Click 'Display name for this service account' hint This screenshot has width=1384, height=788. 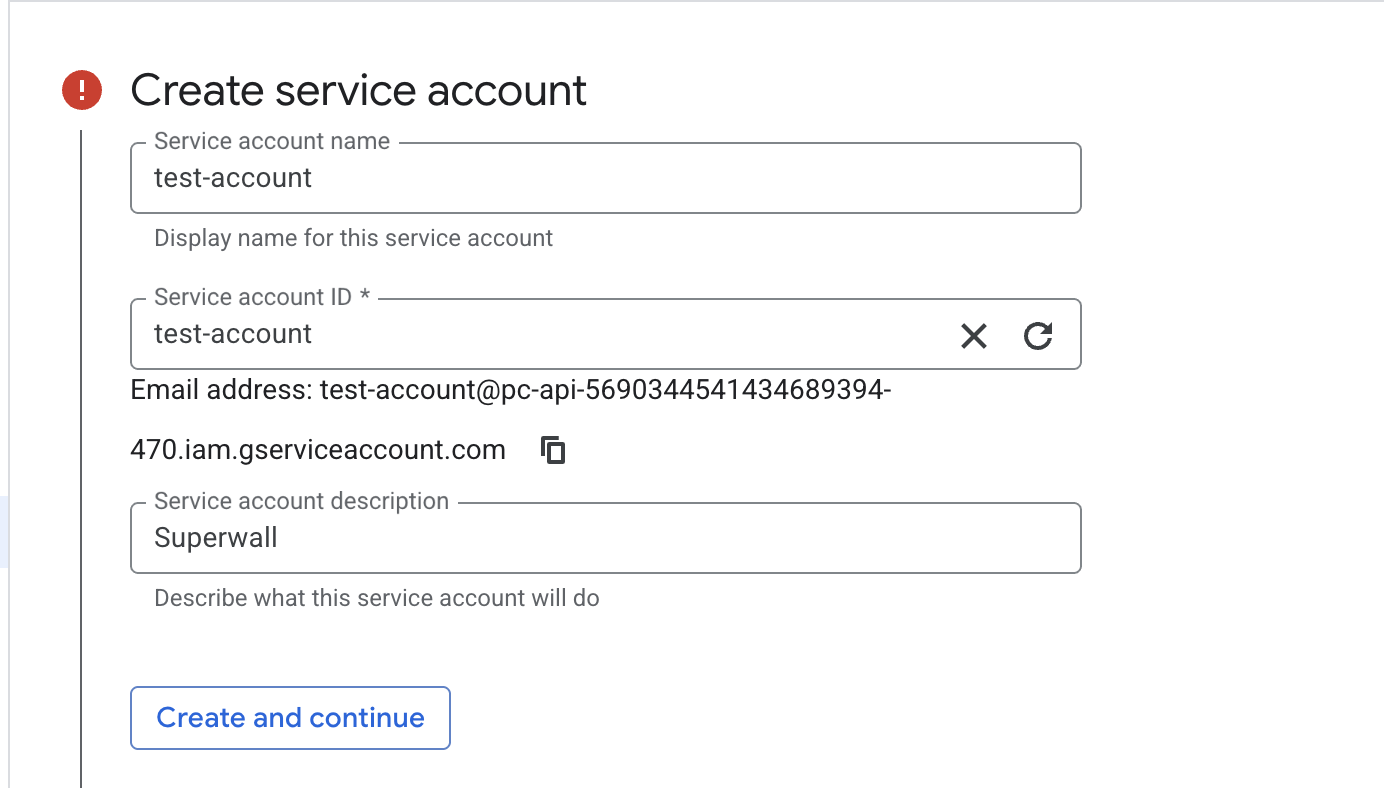click(x=353, y=238)
